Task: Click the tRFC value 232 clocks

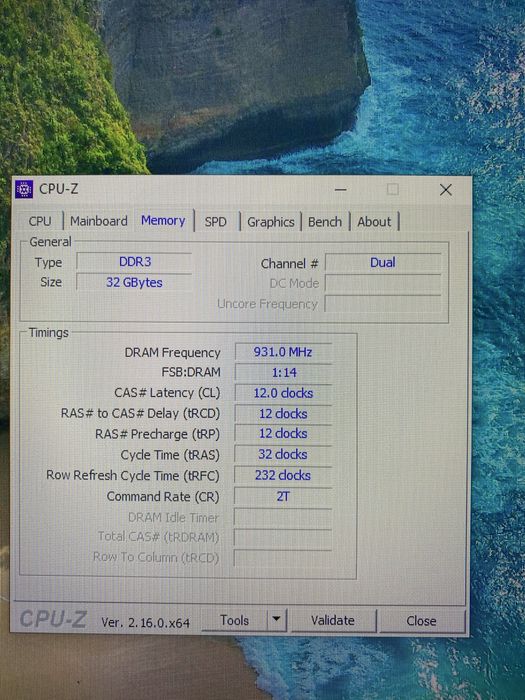Action: point(283,475)
